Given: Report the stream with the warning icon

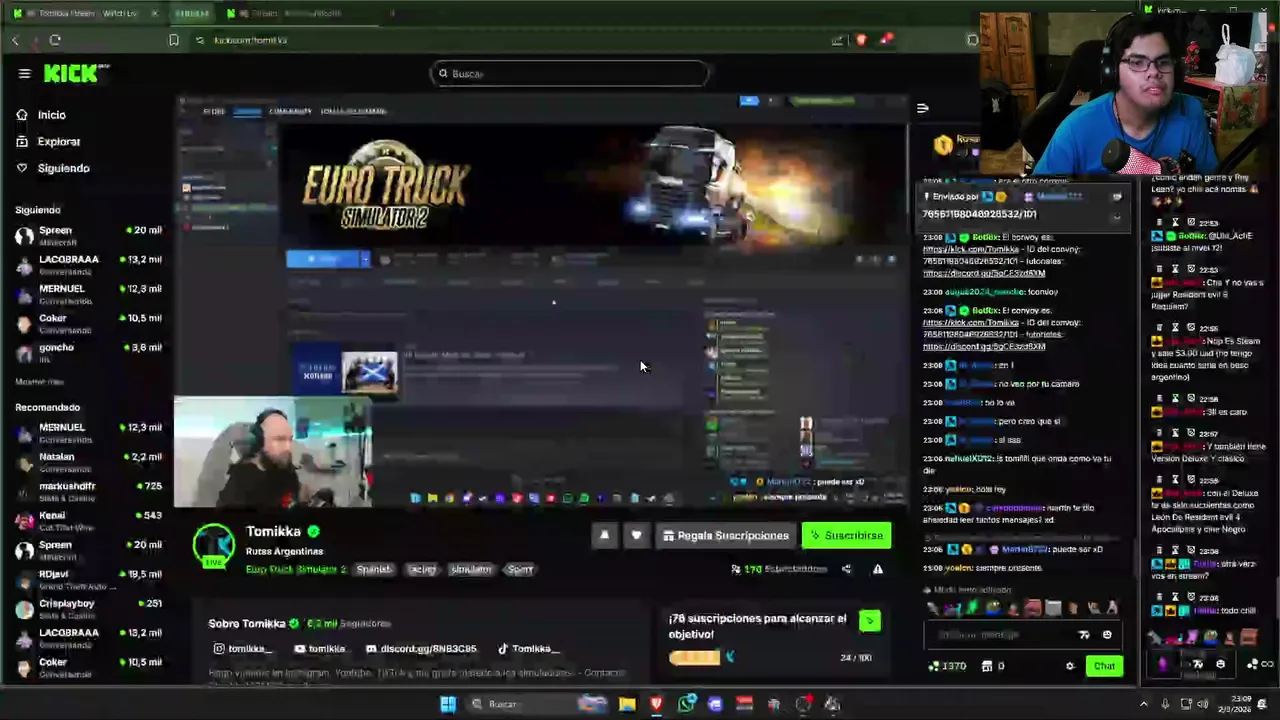Looking at the screenshot, I should coord(878,569).
